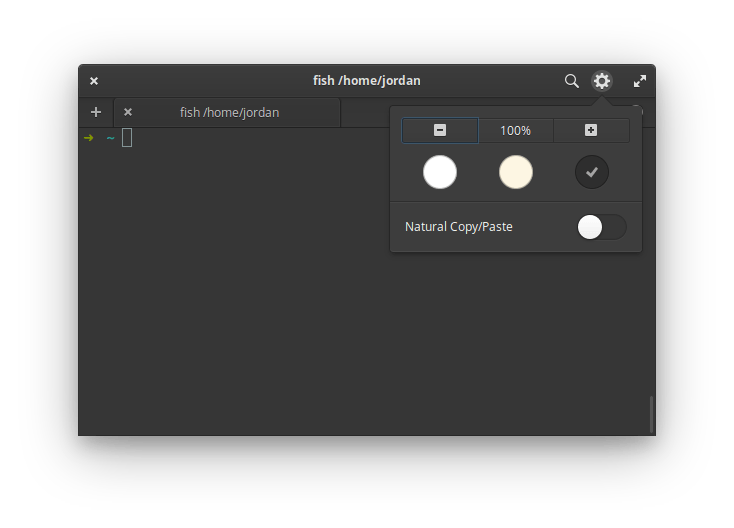Select the dark theme swatch with checkmark
This screenshot has height=528, width=734.
pyautogui.click(x=592, y=172)
